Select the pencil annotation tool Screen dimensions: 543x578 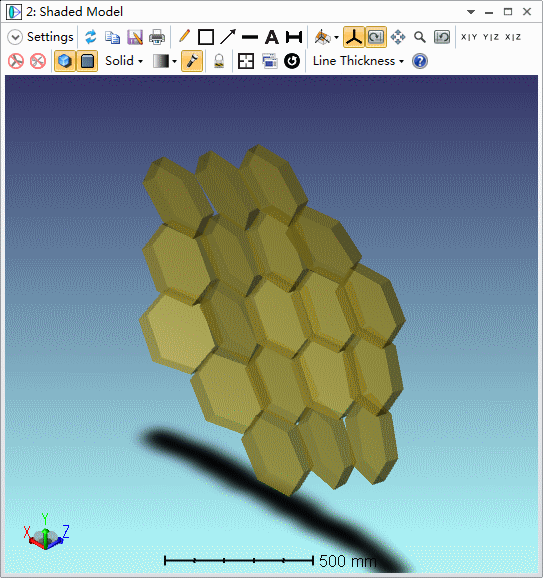pos(184,37)
